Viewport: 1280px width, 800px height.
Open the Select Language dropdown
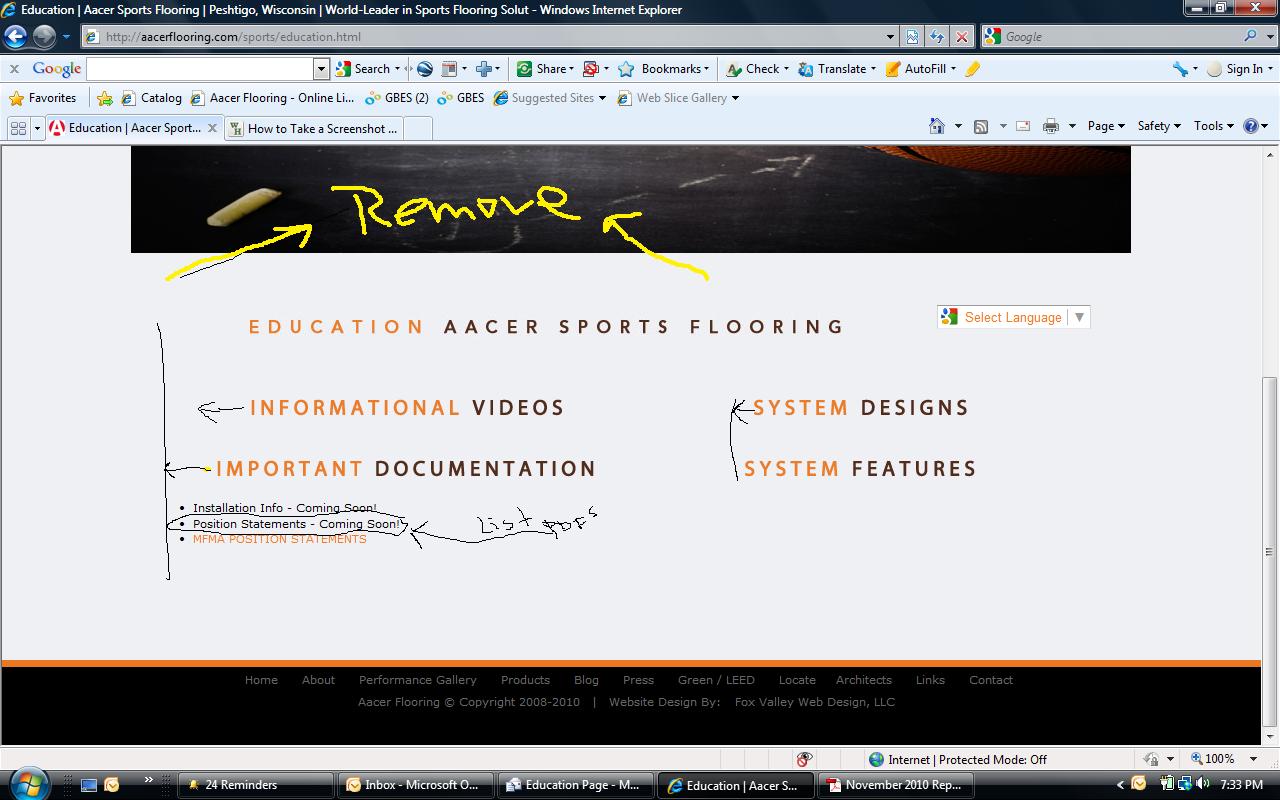coord(1013,317)
